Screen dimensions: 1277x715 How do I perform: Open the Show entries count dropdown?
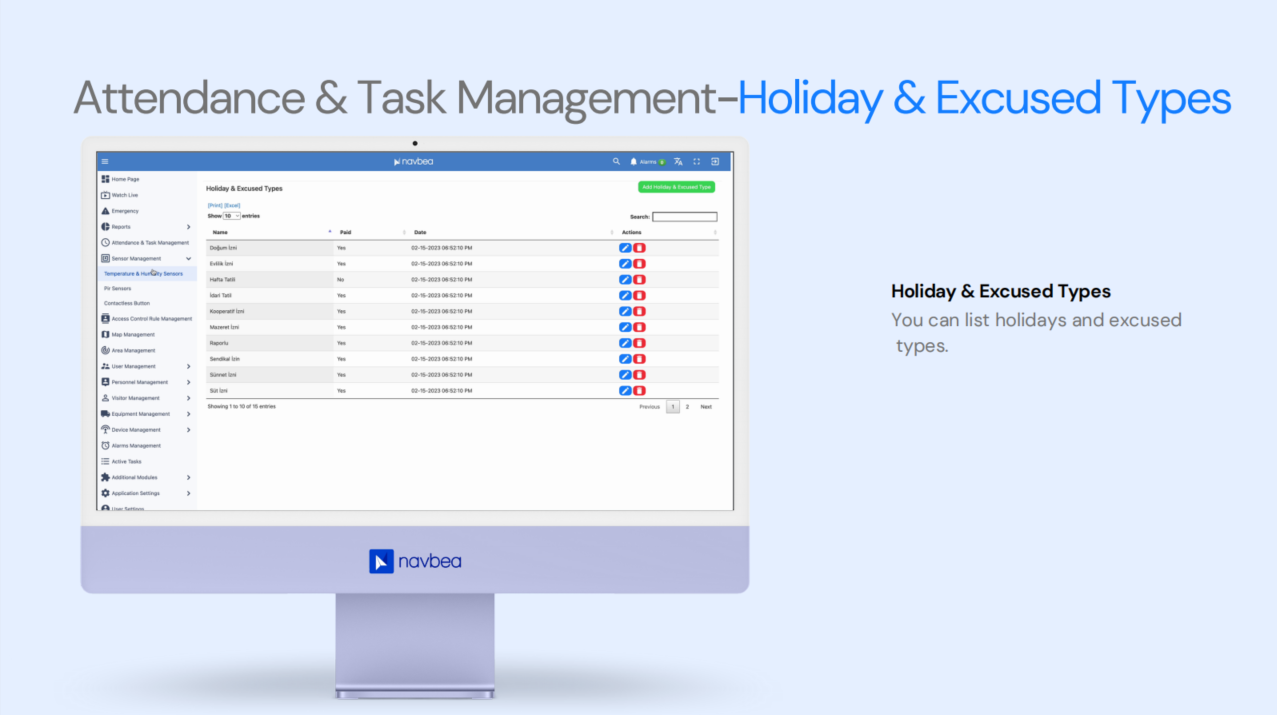[231, 216]
